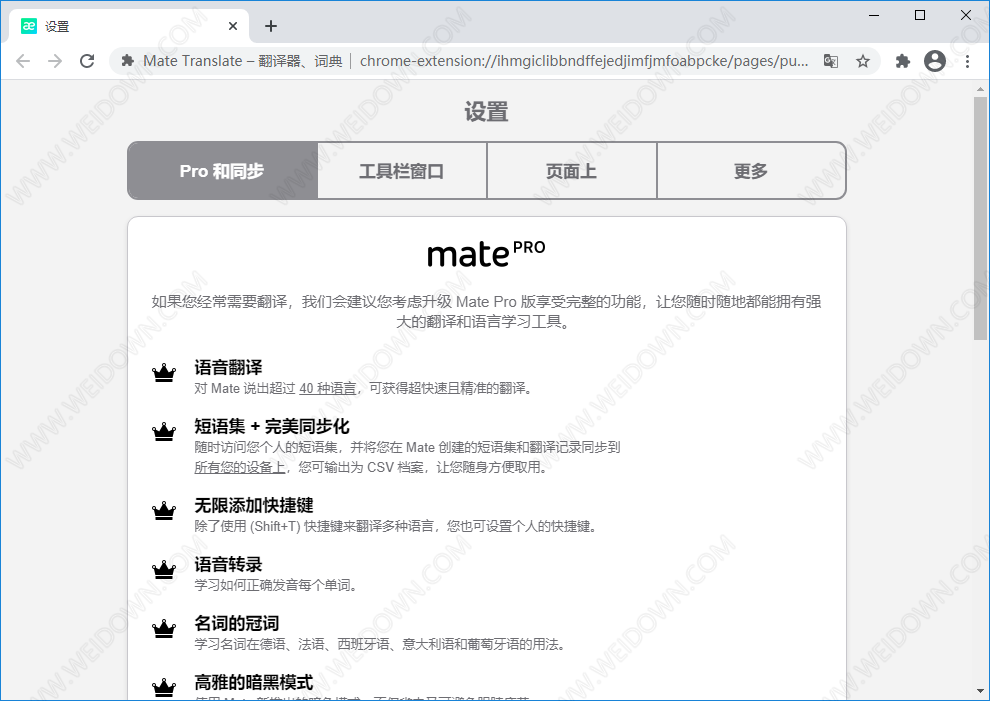
Task: Click the address bar URL field
Action: [580, 61]
